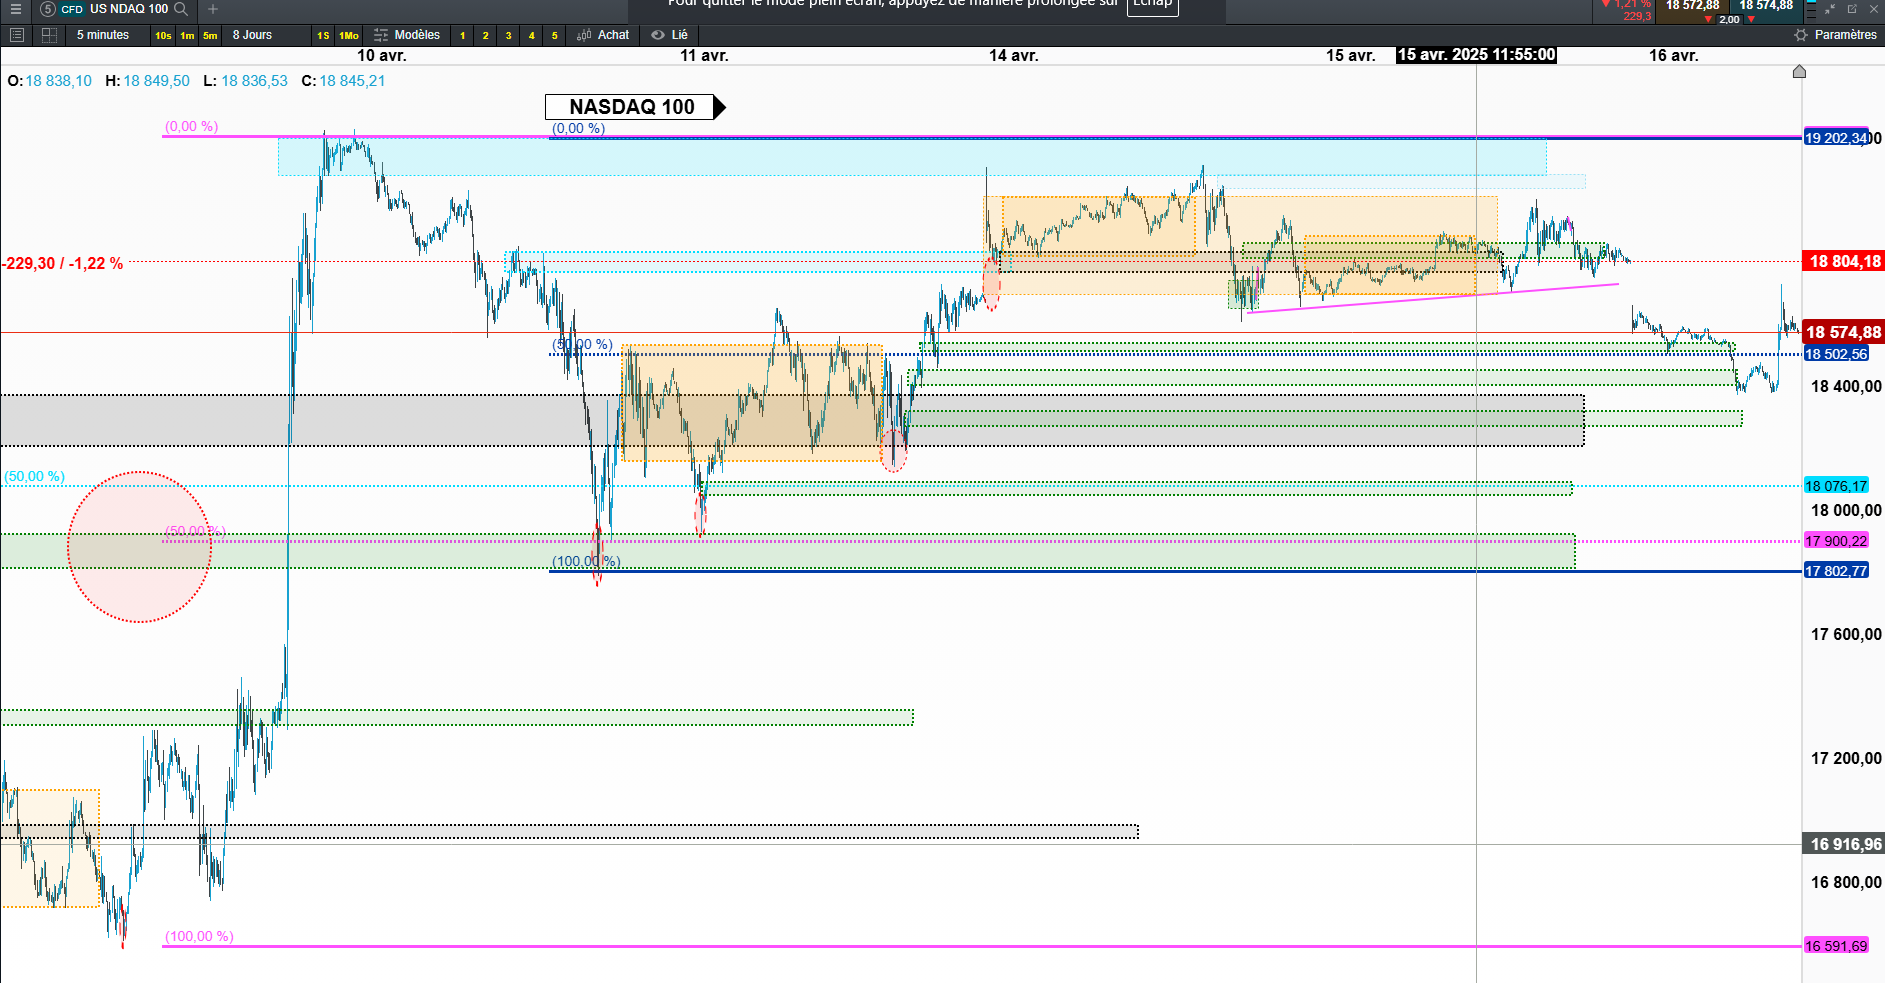Click the 11 avr. date on the time axis
This screenshot has width=1885, height=983.
click(704, 55)
